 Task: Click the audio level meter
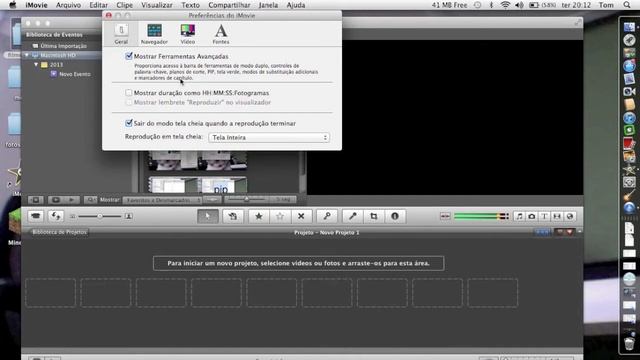click(x=482, y=216)
